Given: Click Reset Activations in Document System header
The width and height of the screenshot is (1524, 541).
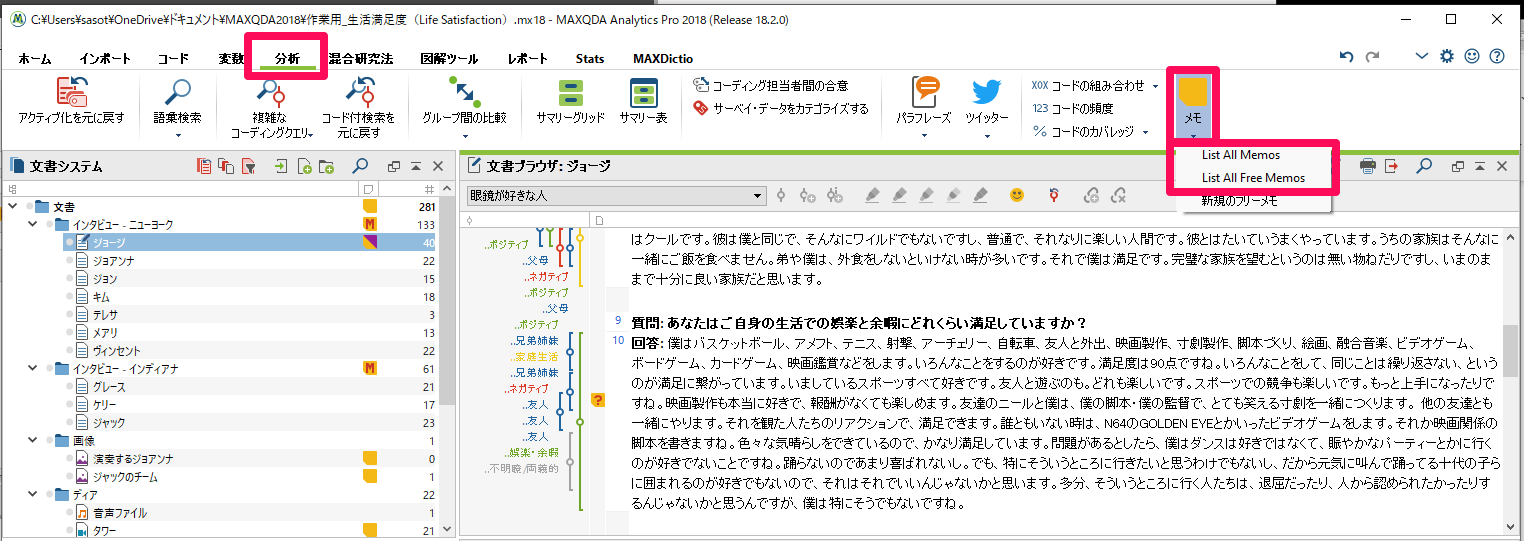Looking at the screenshot, I should pyautogui.click(x=204, y=166).
